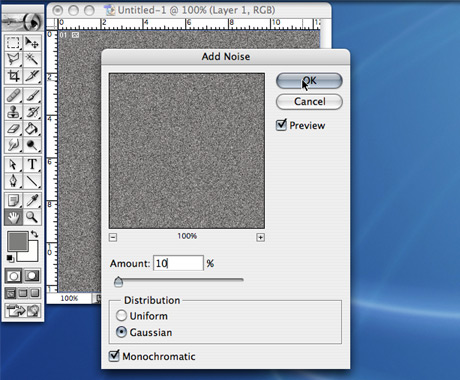Click the Distribution group label
The height and width of the screenshot is (380, 460).
tap(152, 300)
